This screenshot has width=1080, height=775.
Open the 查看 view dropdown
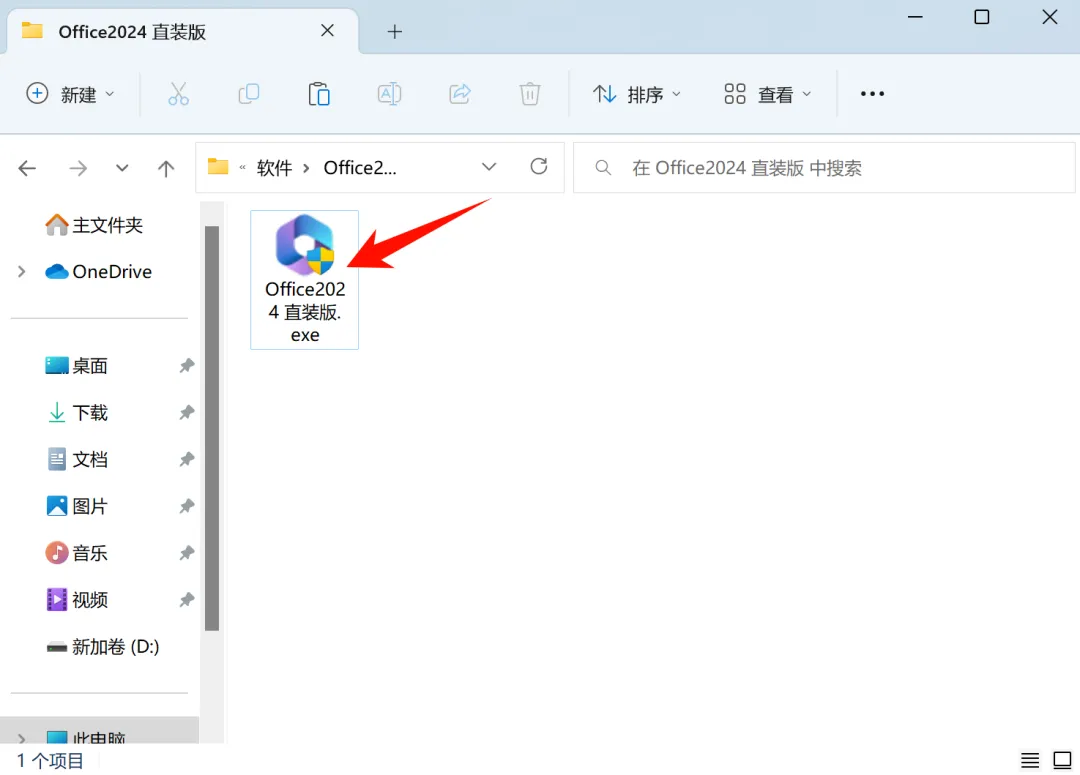pyautogui.click(x=768, y=94)
